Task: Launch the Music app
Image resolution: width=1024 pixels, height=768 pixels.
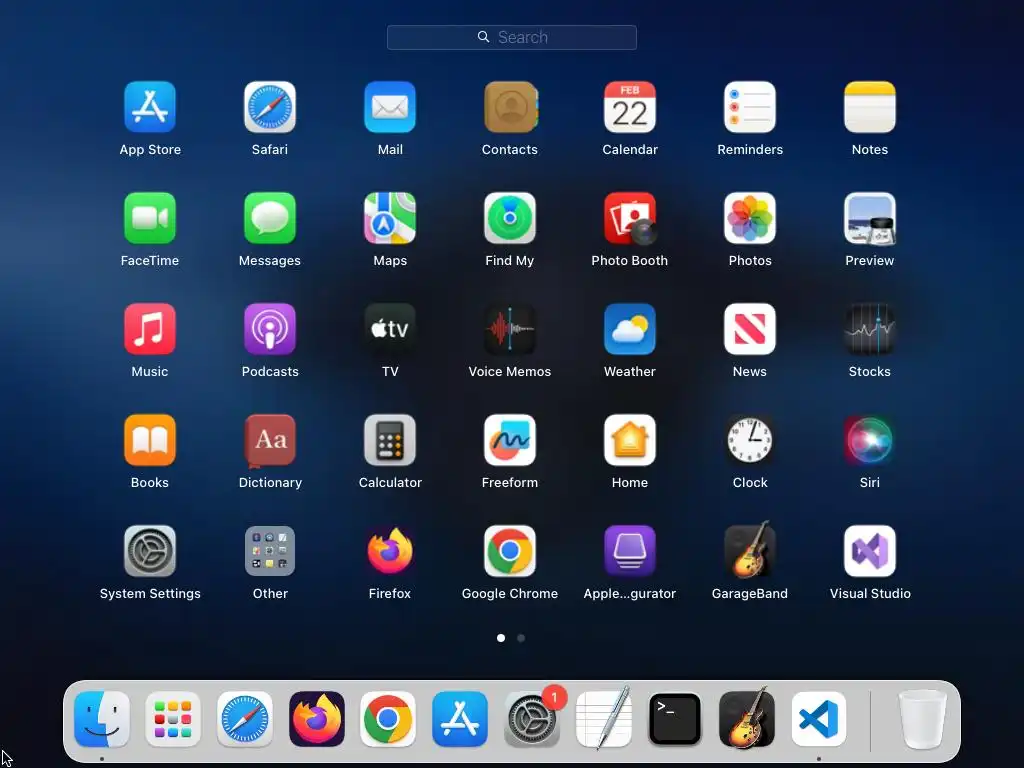Action: coord(150,329)
